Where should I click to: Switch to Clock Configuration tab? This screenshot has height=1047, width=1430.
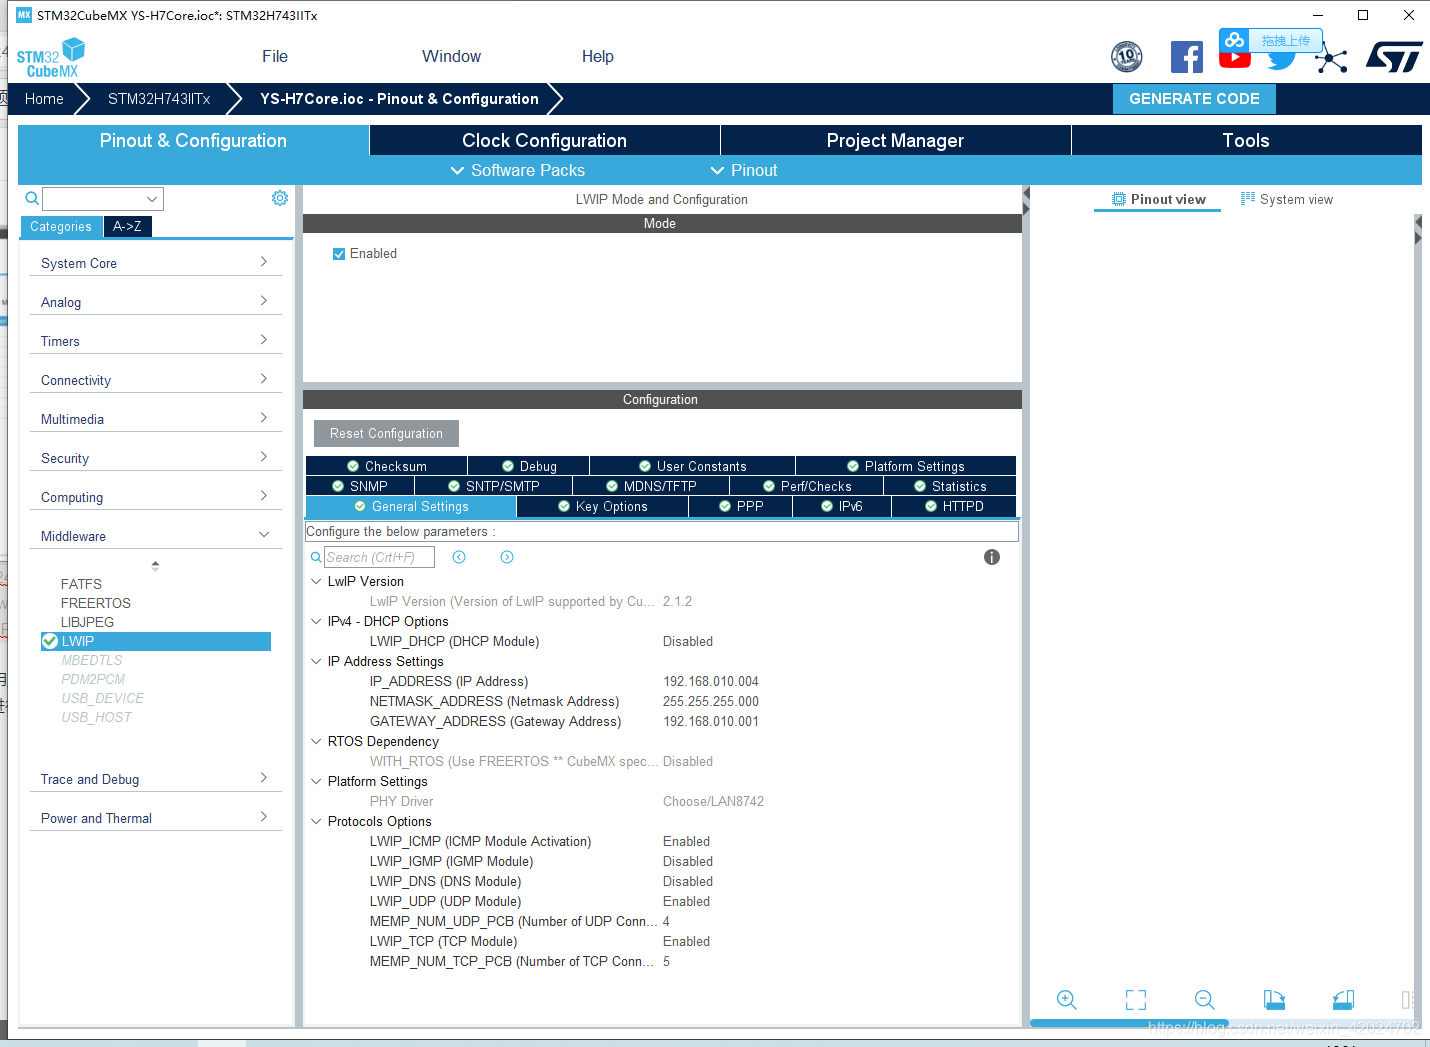[544, 140]
